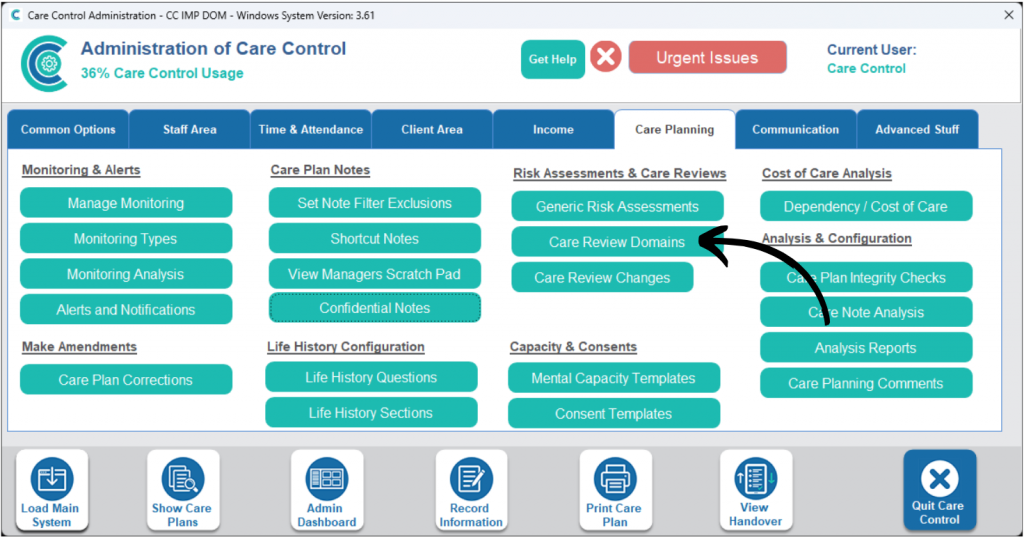This screenshot has height=537, width=1024.
Task: Open Alerts and Notifications
Action: [x=126, y=310]
